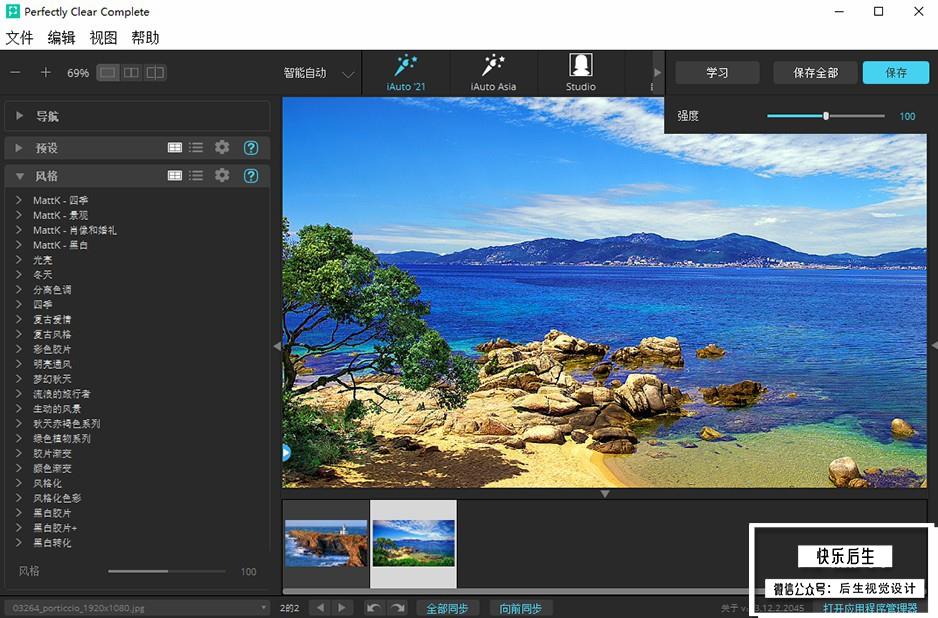Open the 视图 menu
This screenshot has width=938, height=618.
[x=103, y=38]
